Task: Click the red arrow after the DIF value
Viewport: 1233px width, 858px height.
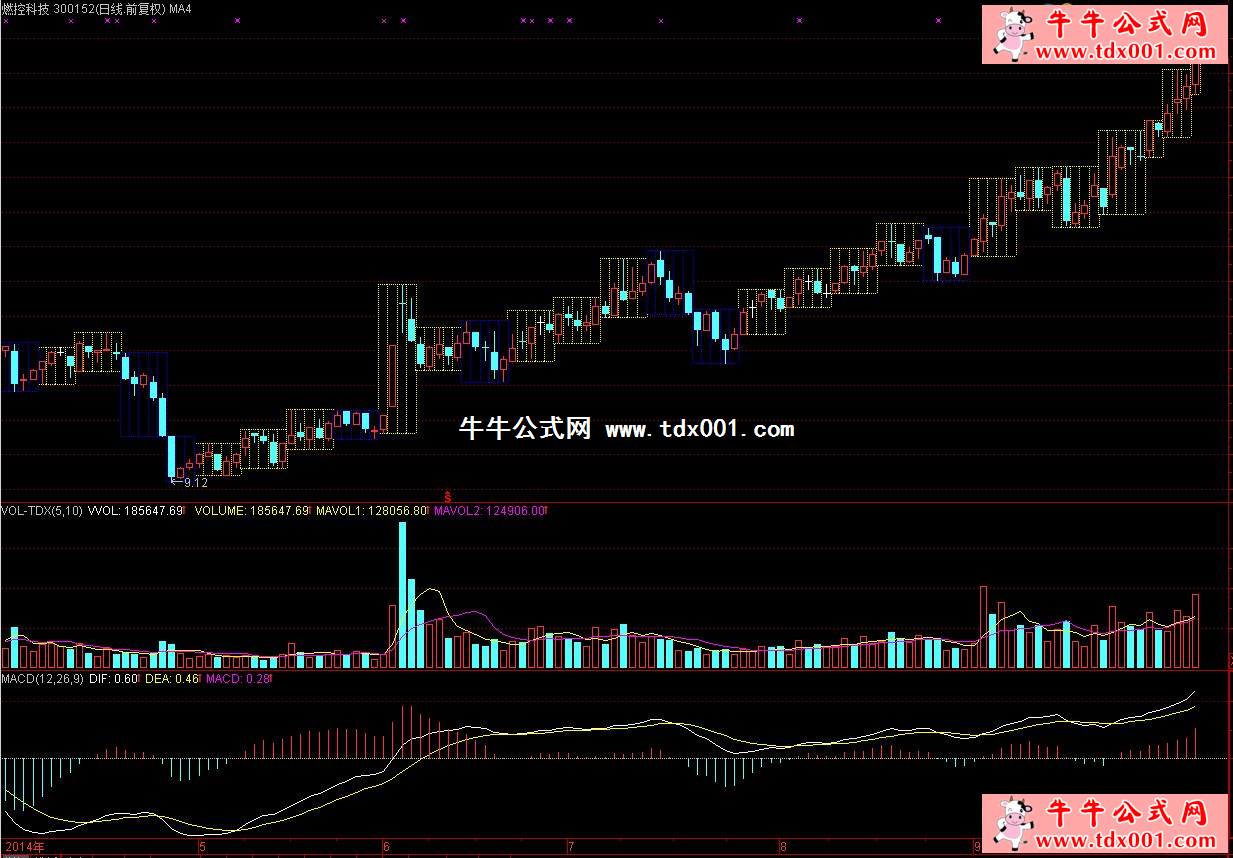Action: click(141, 679)
